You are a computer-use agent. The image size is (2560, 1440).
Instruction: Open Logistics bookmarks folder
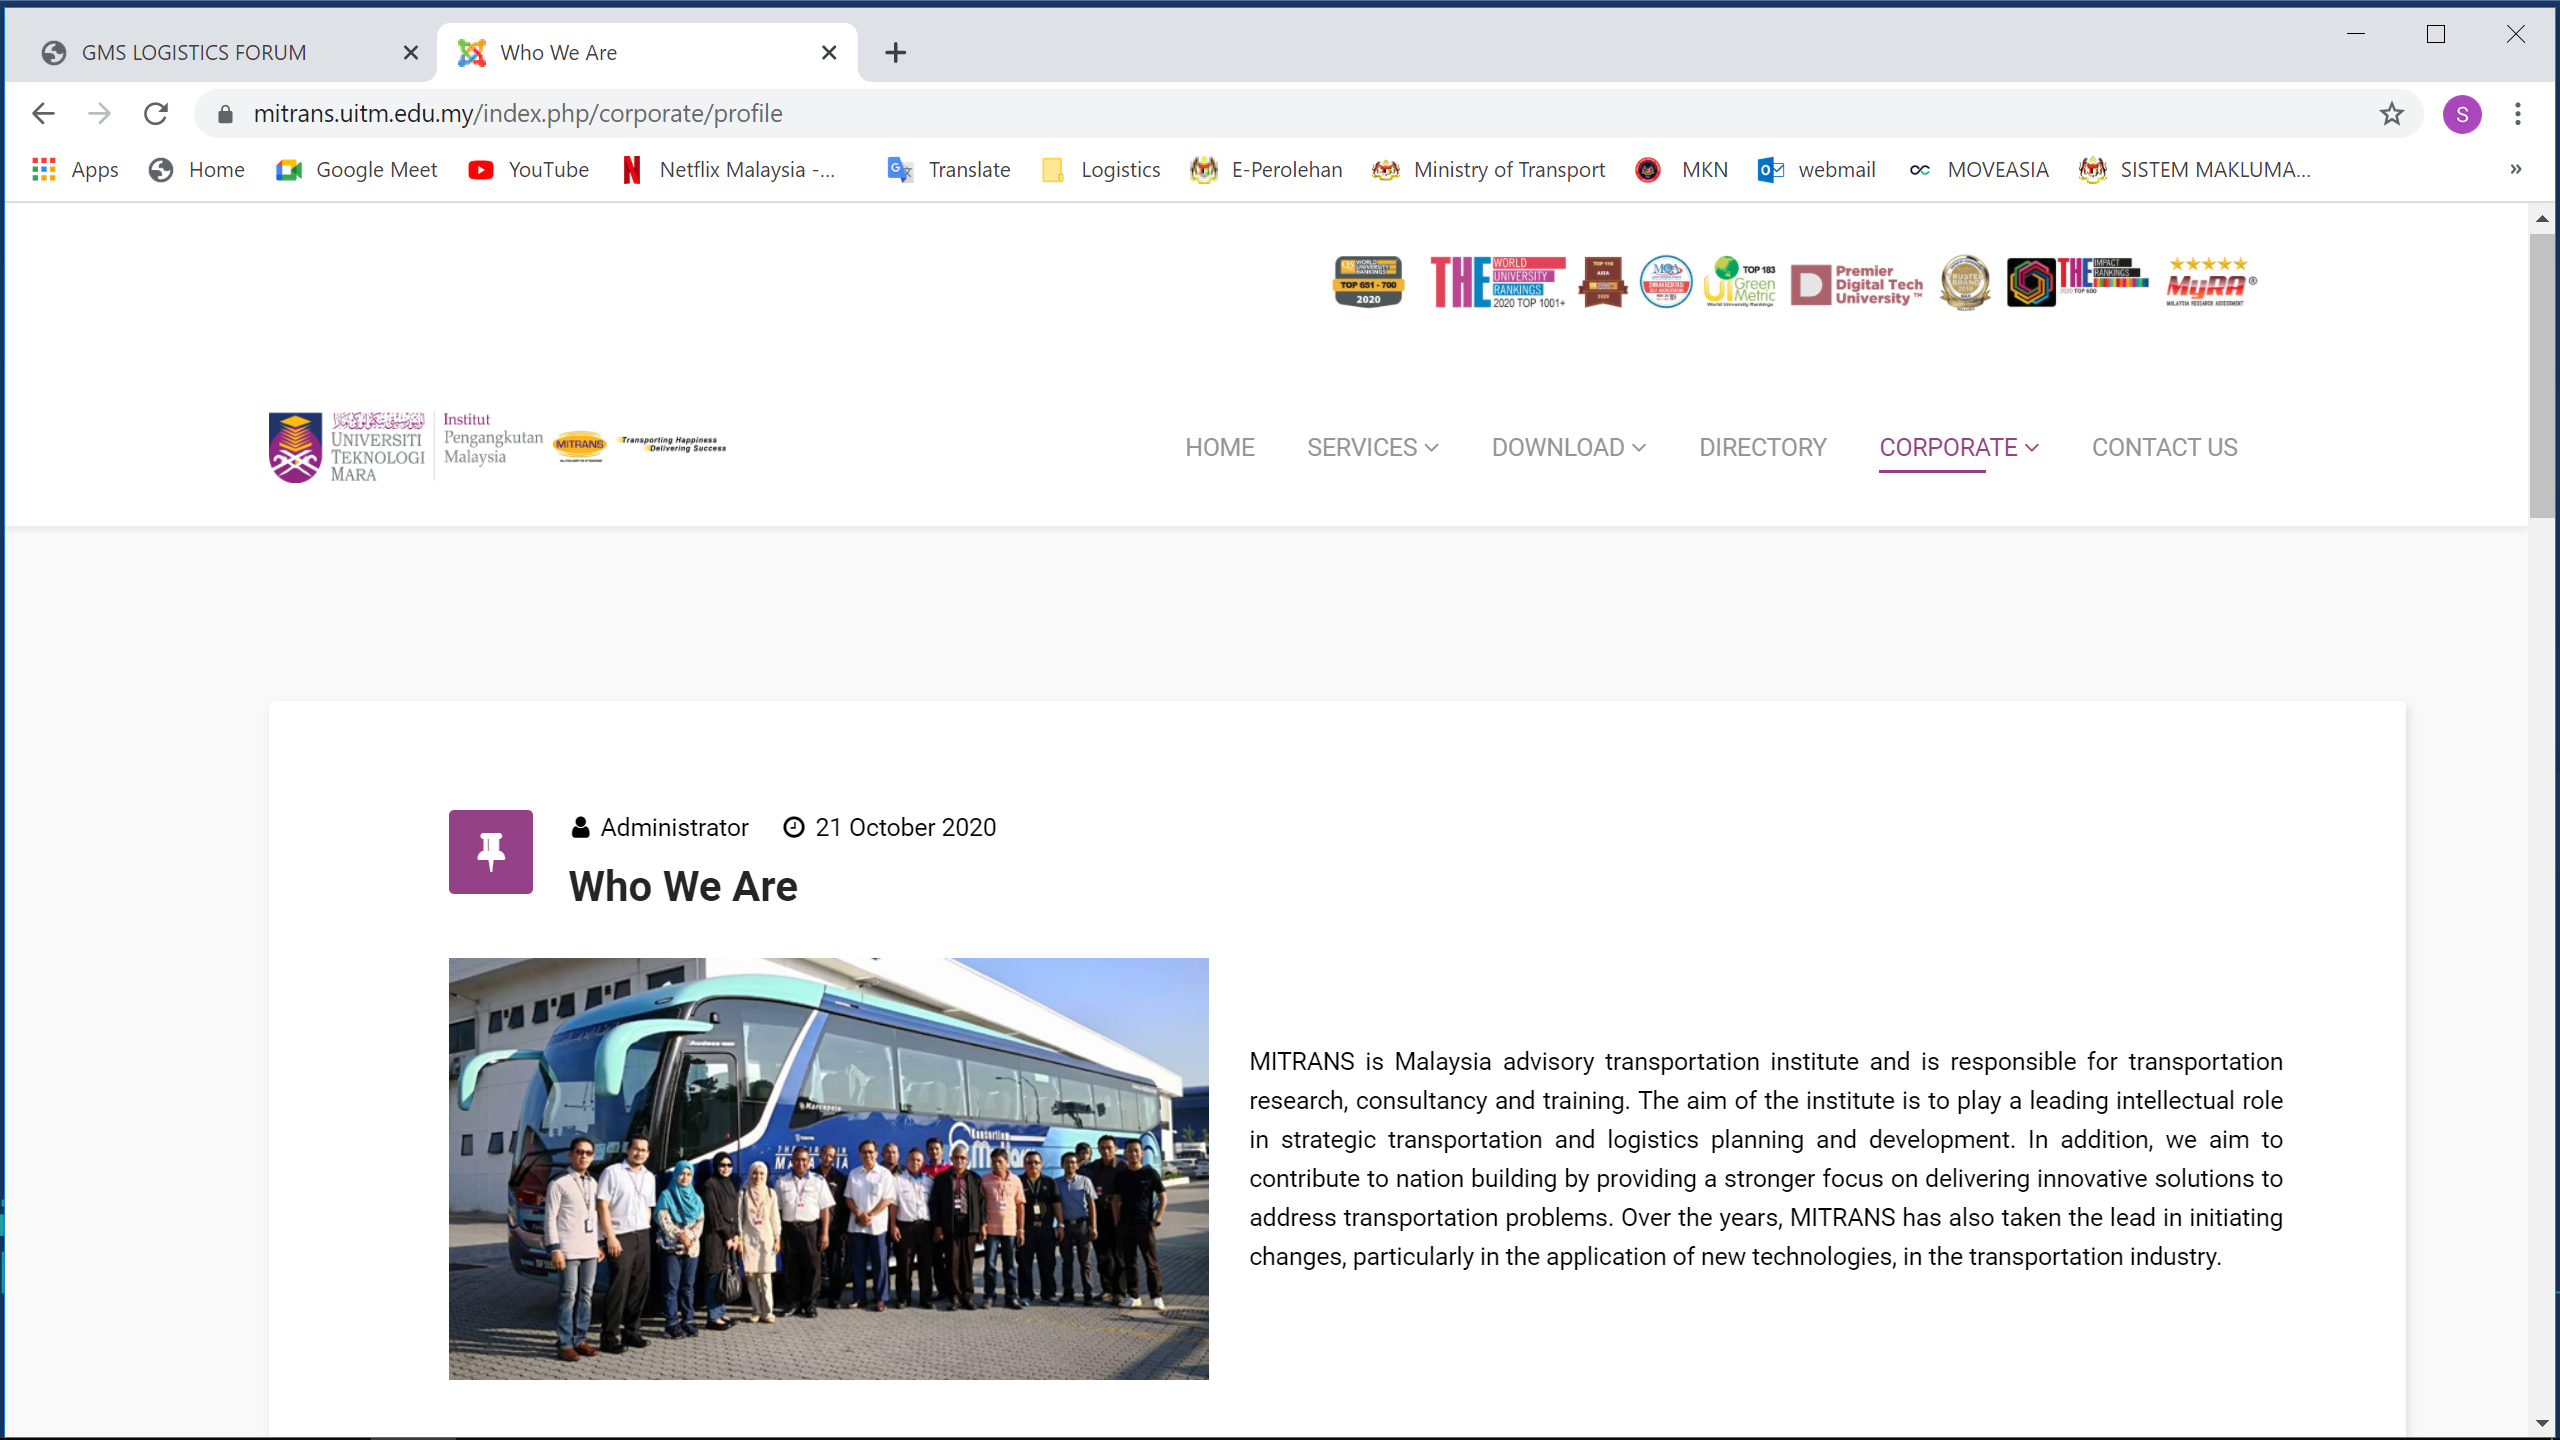[x=1101, y=170]
